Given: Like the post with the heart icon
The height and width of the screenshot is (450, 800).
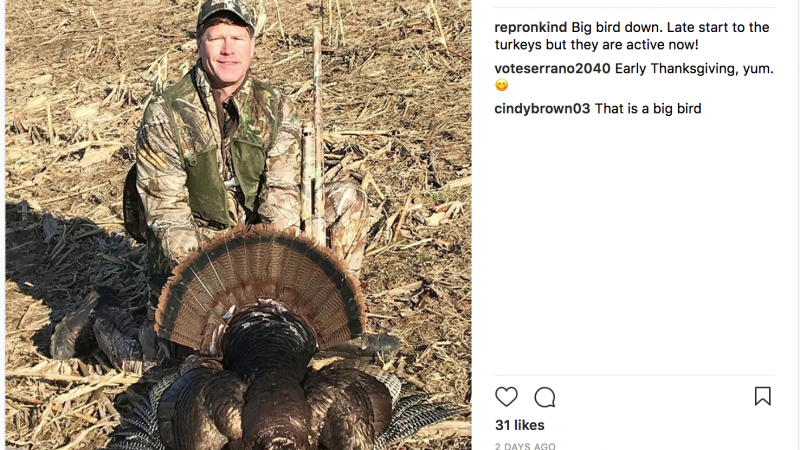Looking at the screenshot, I should click(506, 396).
